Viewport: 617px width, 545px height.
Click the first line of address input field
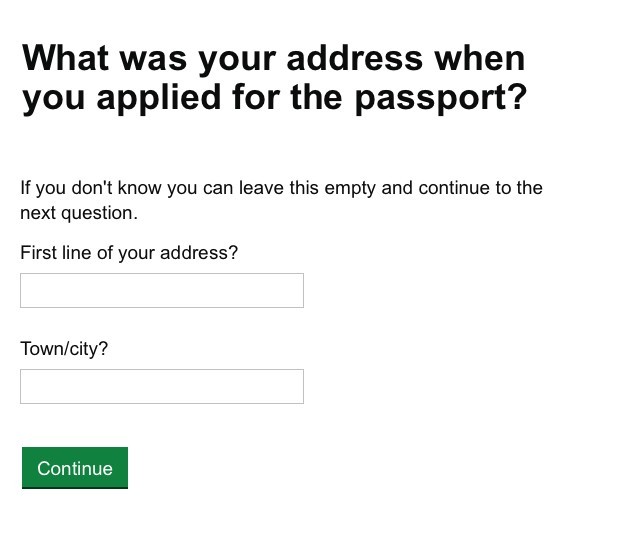[161, 290]
